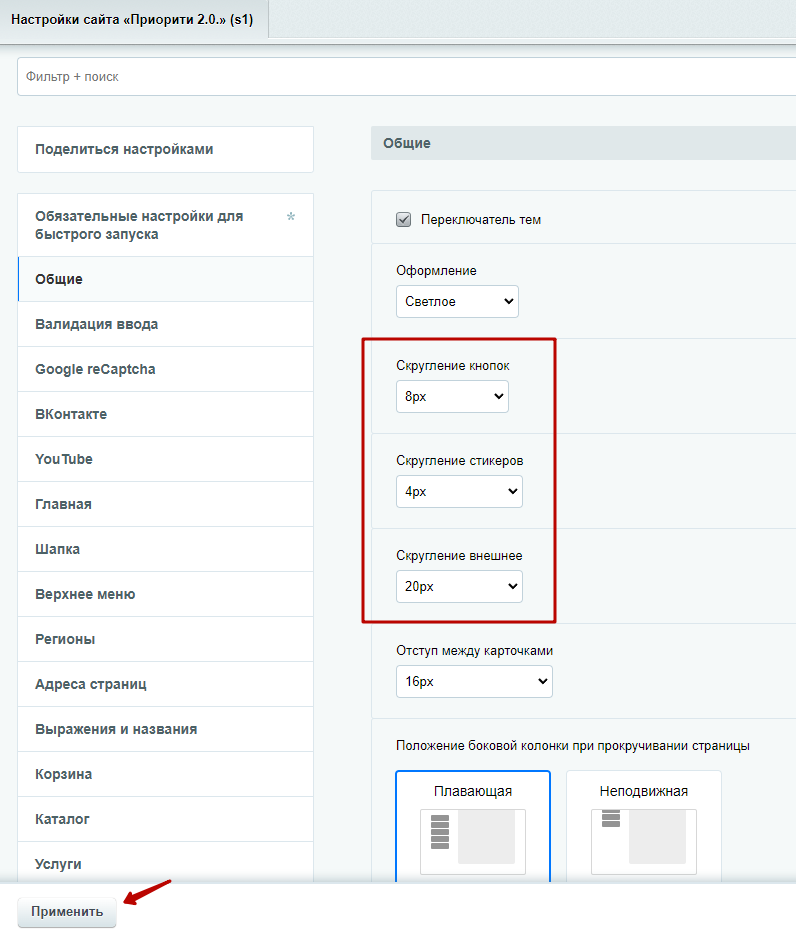Select the Плавающая sidebar layout thumbnail
Viewport: 796px width, 939px height.
(x=473, y=826)
